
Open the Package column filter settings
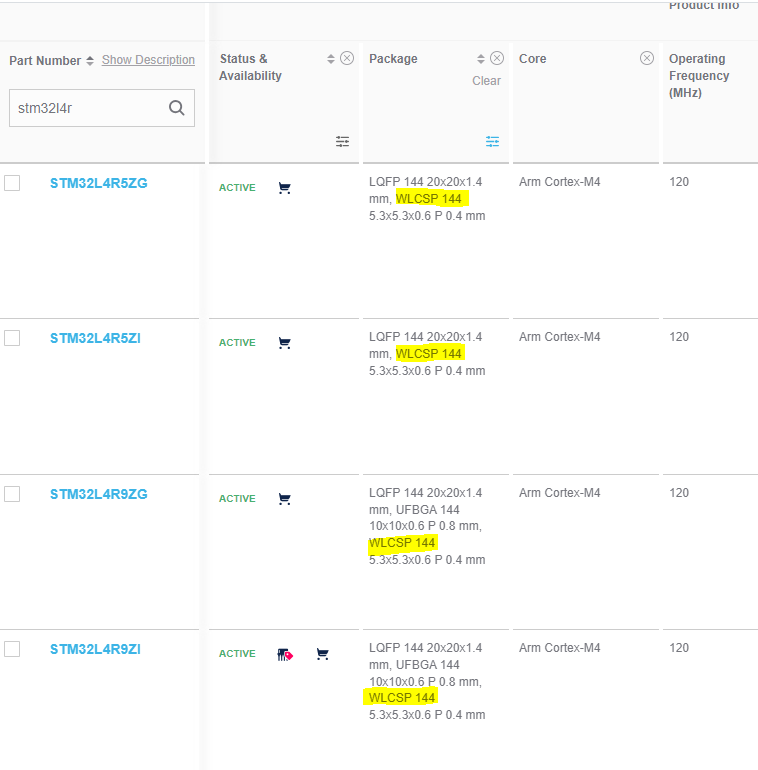pyautogui.click(x=492, y=142)
